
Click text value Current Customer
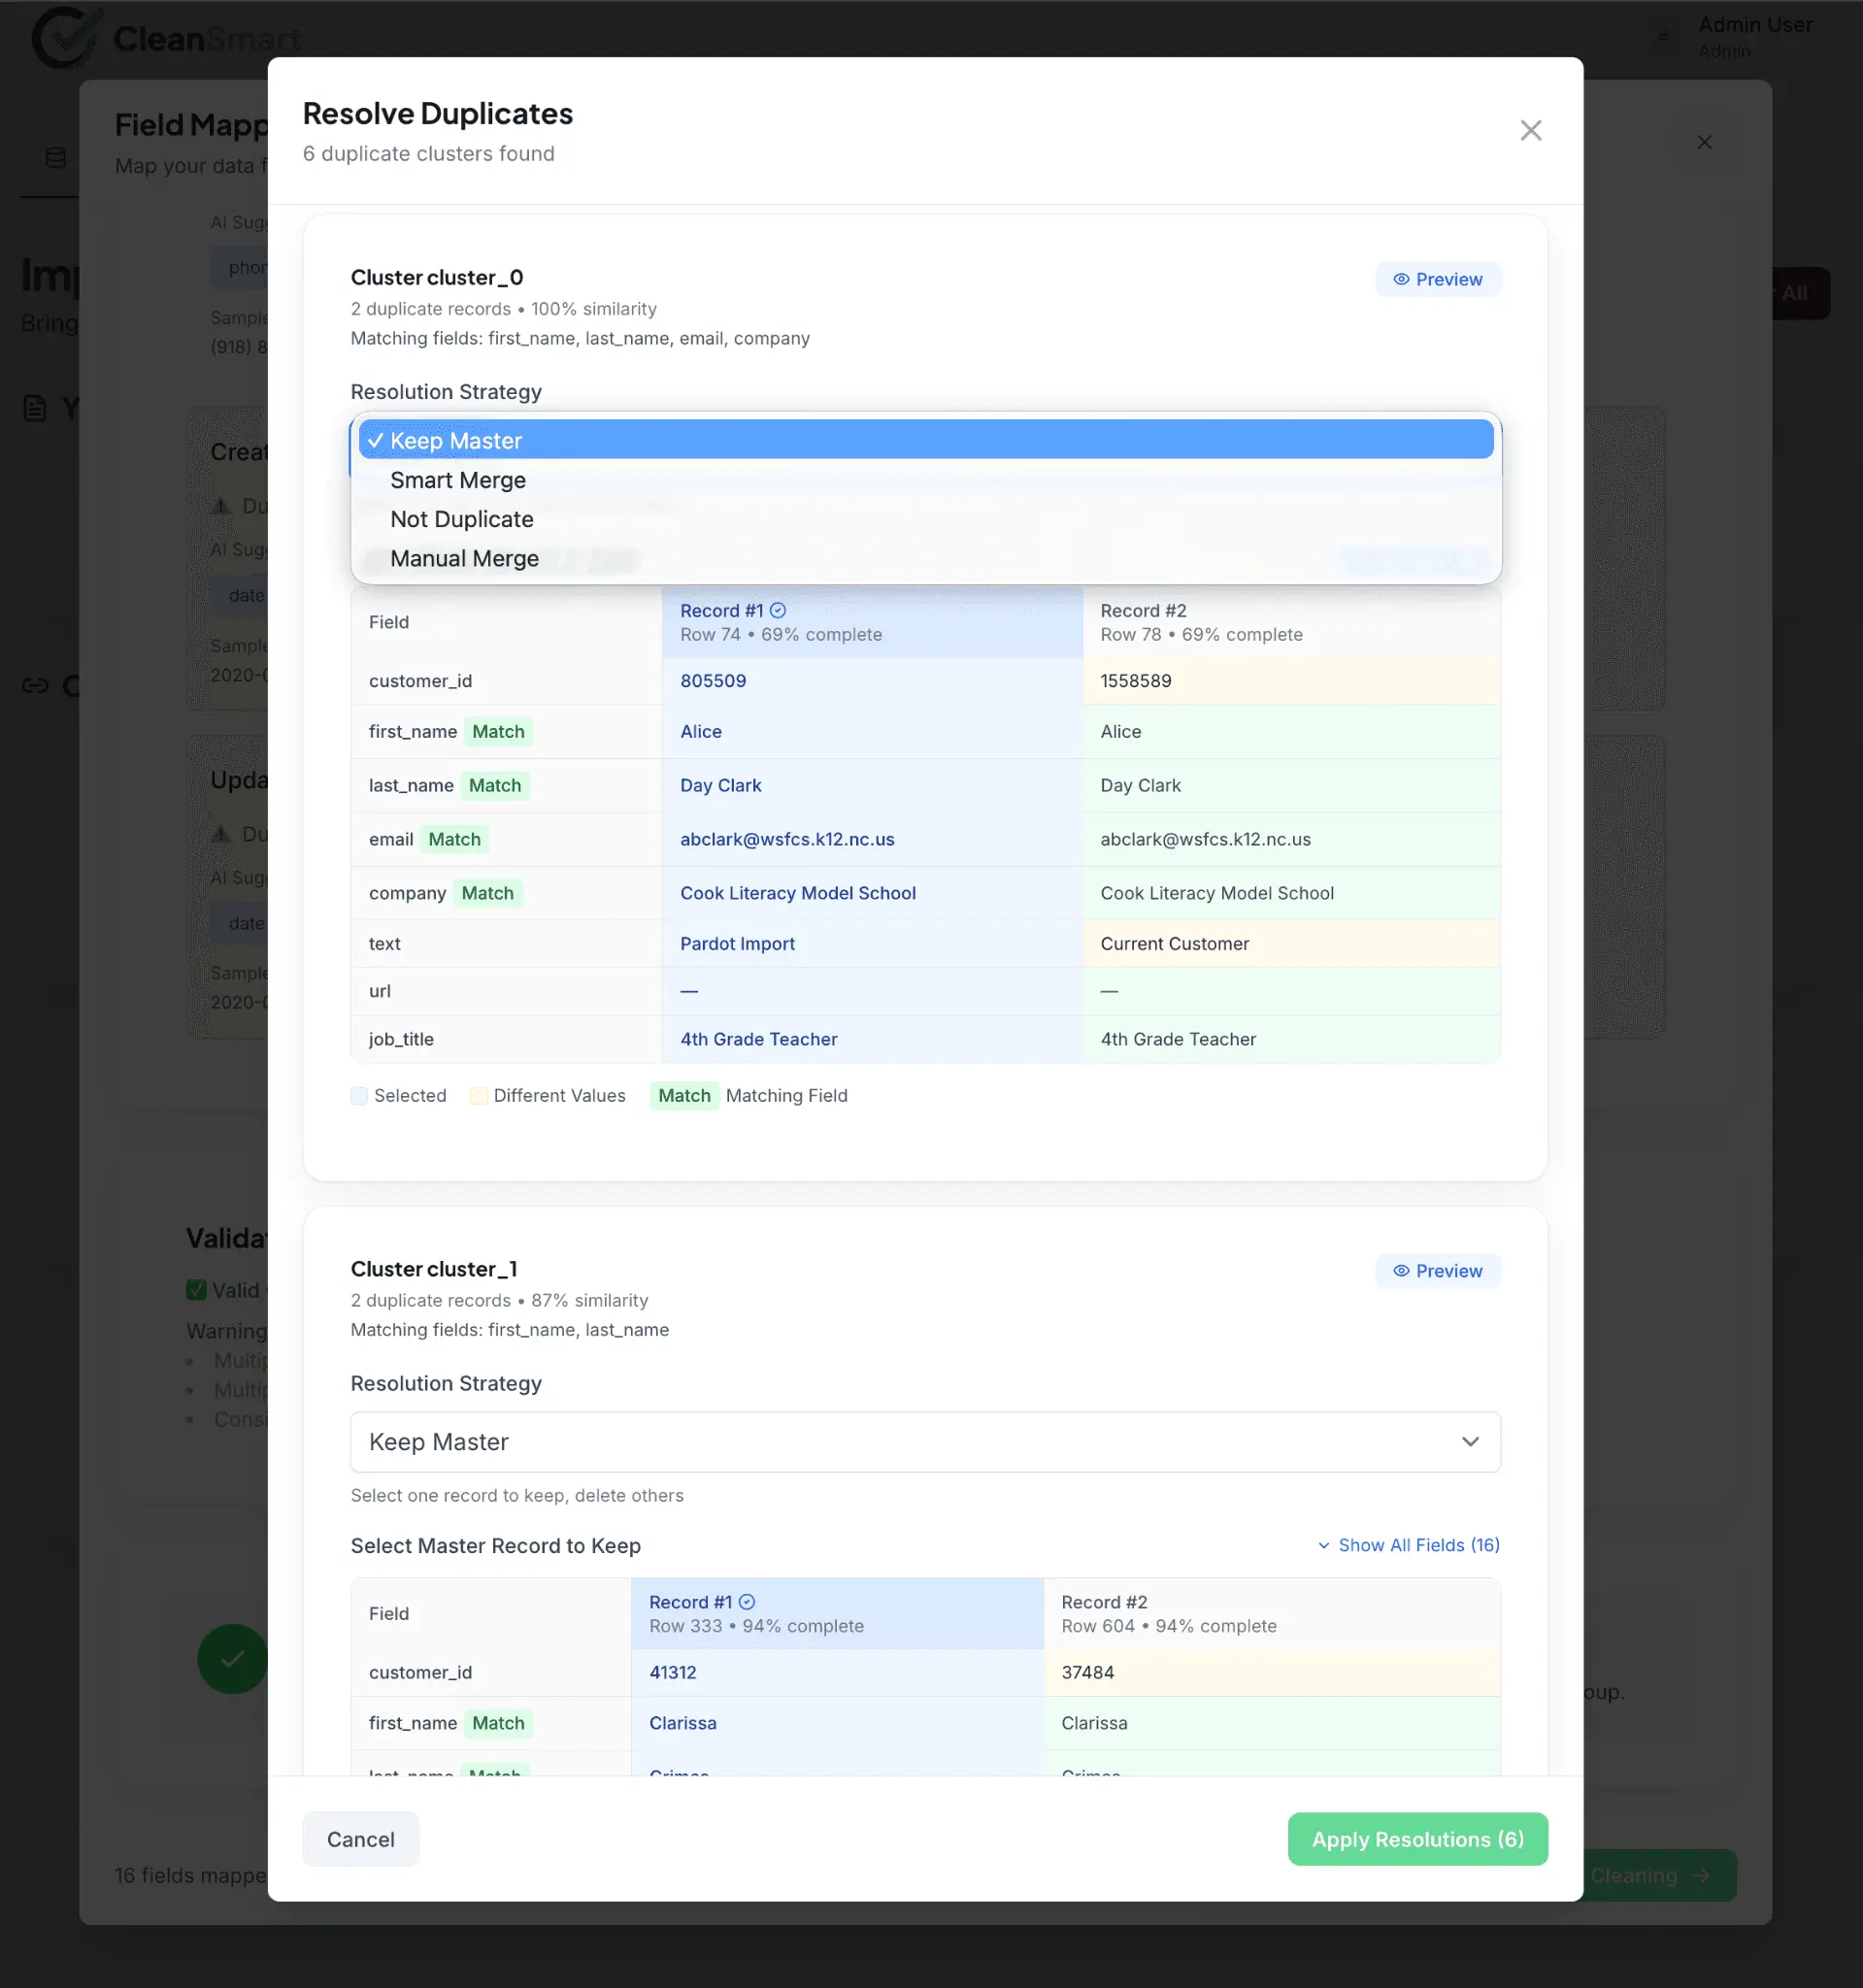click(1174, 944)
